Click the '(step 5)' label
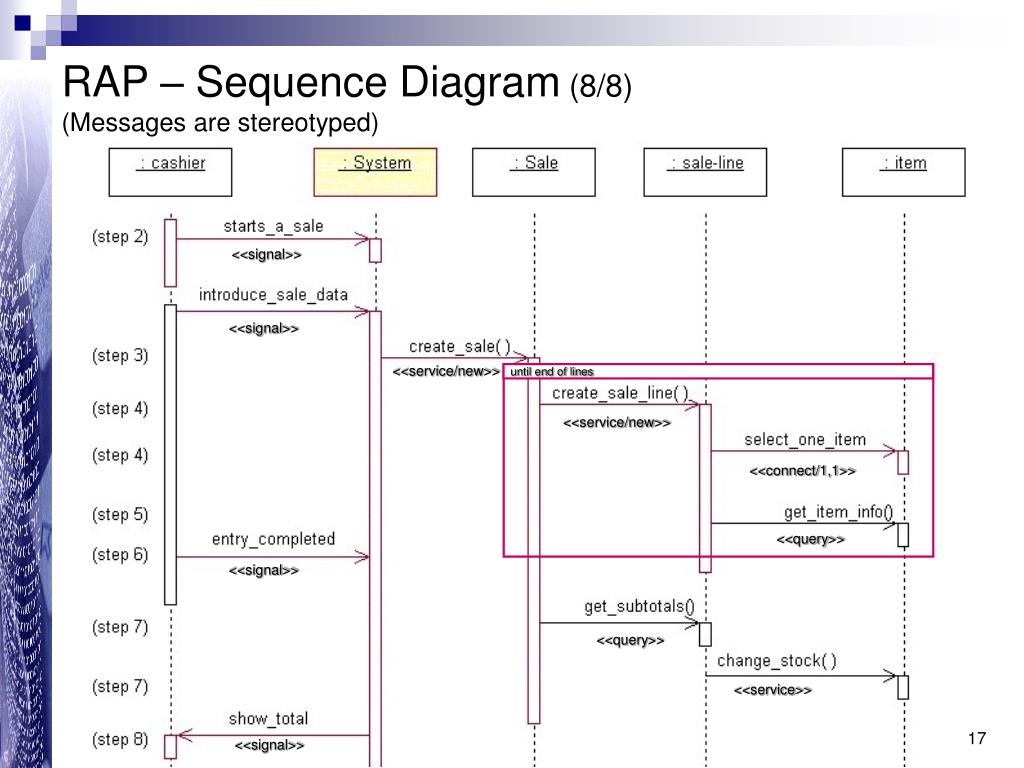This screenshot has height=768, width=1024. point(120,515)
